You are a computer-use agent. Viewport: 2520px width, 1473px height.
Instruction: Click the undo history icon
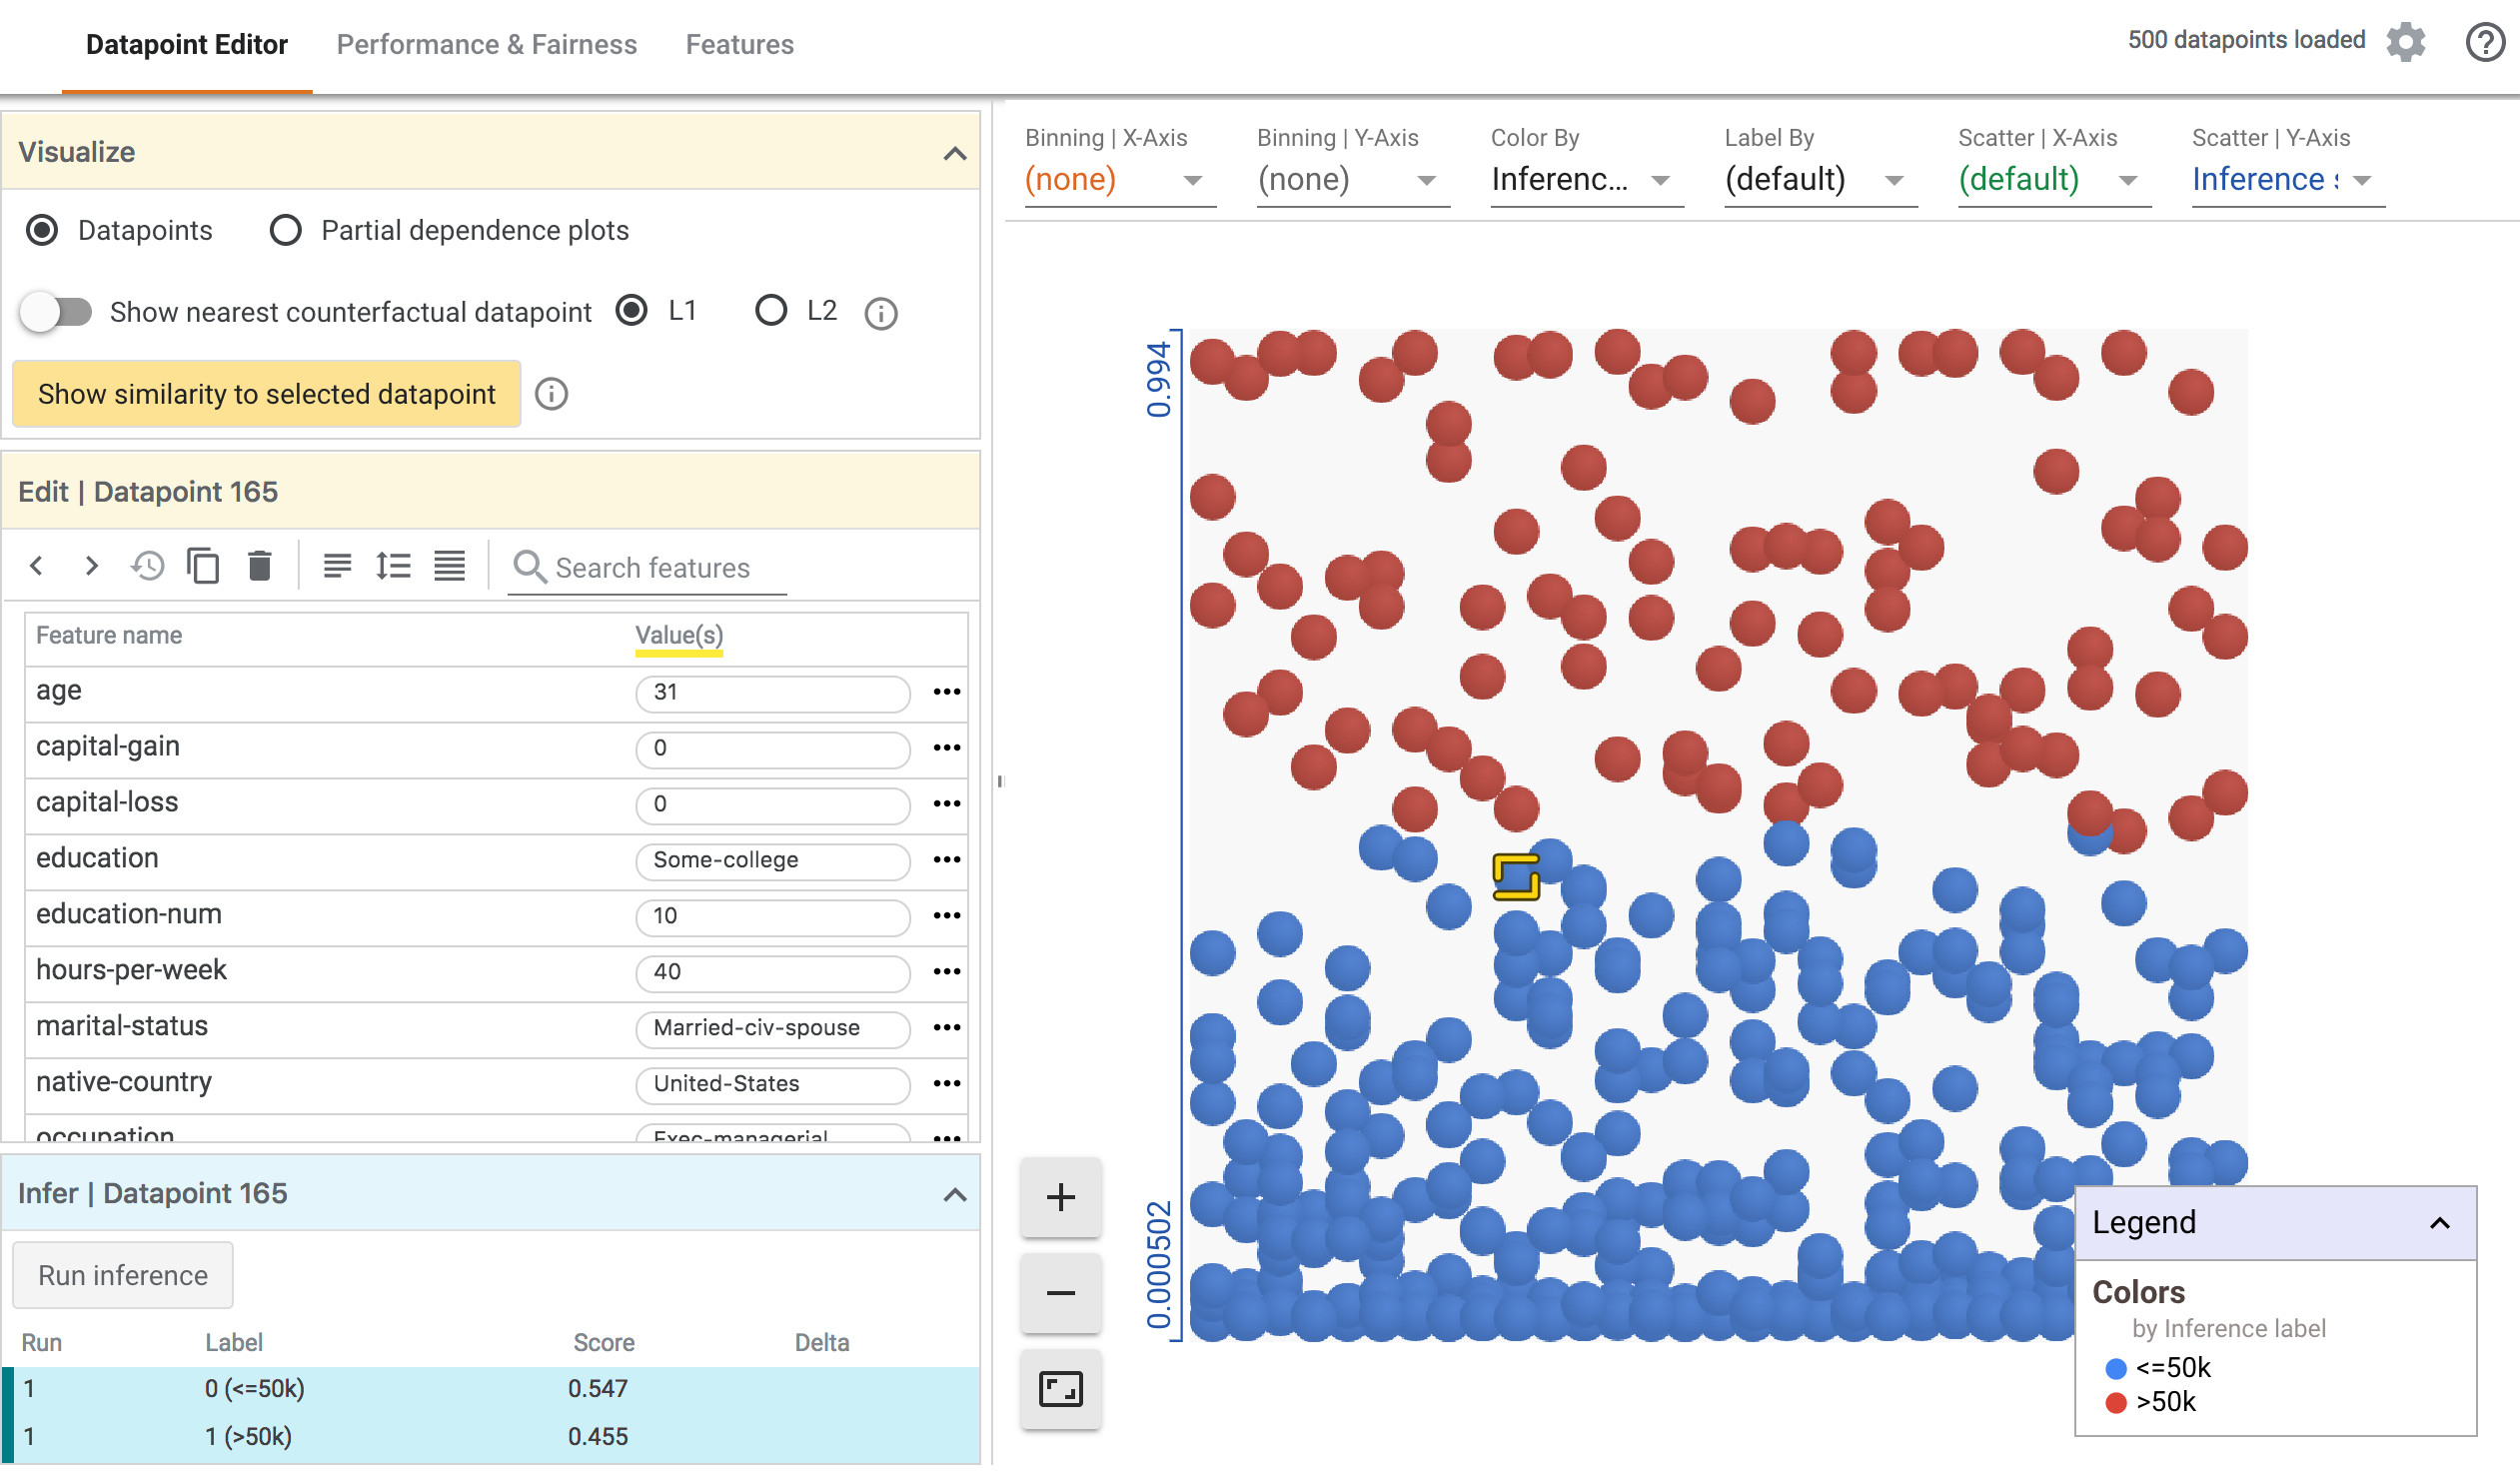tap(149, 567)
